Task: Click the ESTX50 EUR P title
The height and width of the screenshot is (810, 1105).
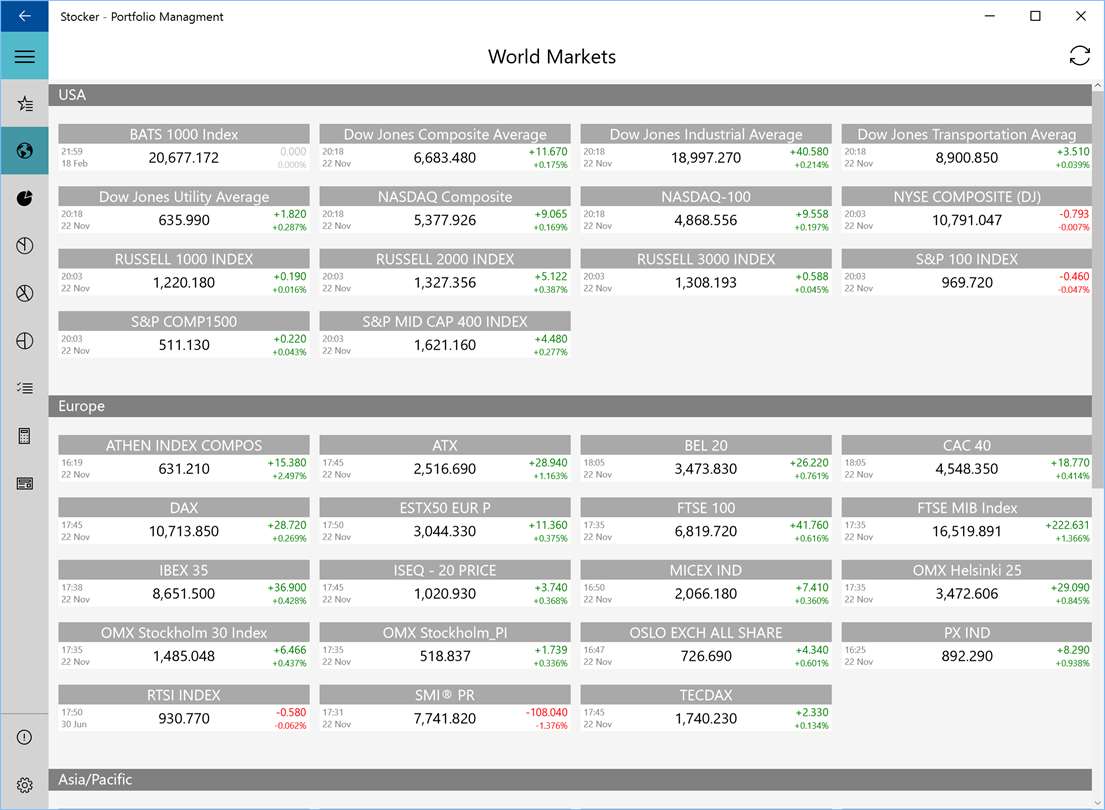Action: (x=445, y=508)
